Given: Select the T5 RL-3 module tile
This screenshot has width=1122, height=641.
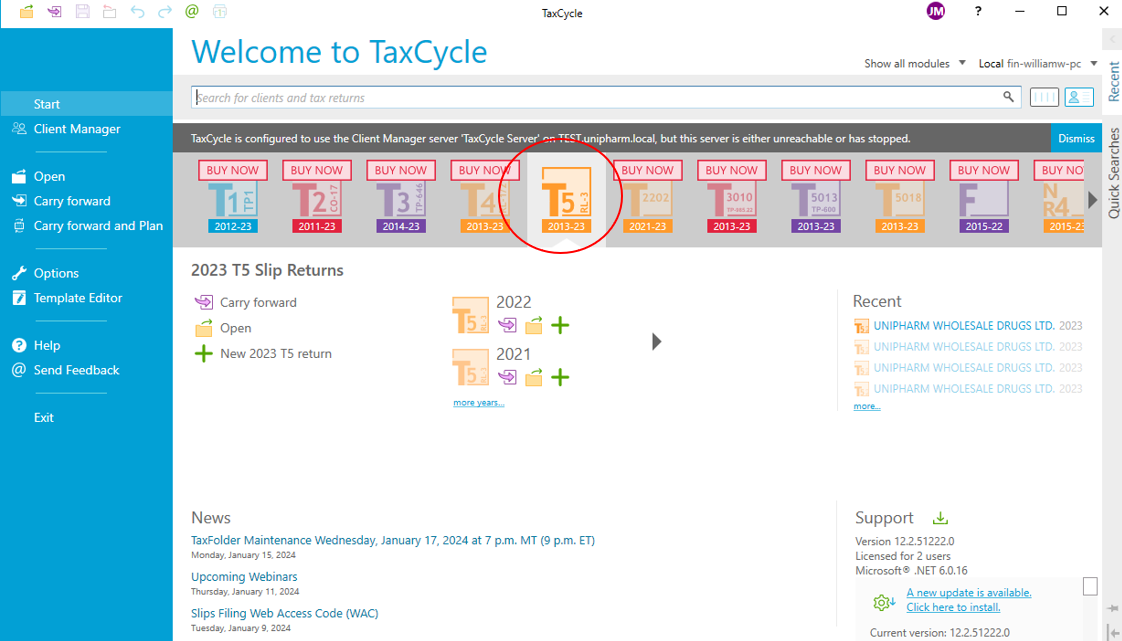Looking at the screenshot, I should point(566,200).
